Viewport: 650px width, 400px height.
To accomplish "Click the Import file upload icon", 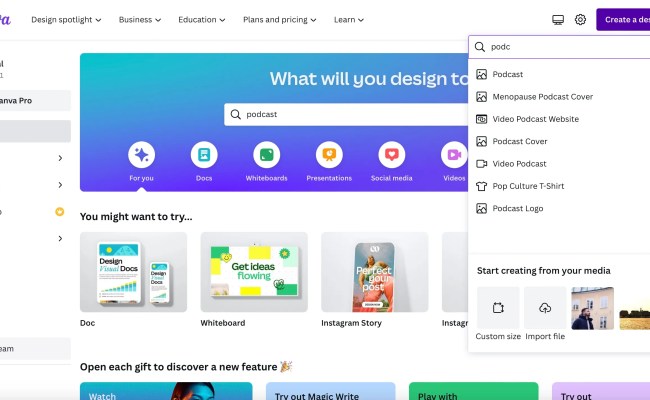I will (545, 308).
